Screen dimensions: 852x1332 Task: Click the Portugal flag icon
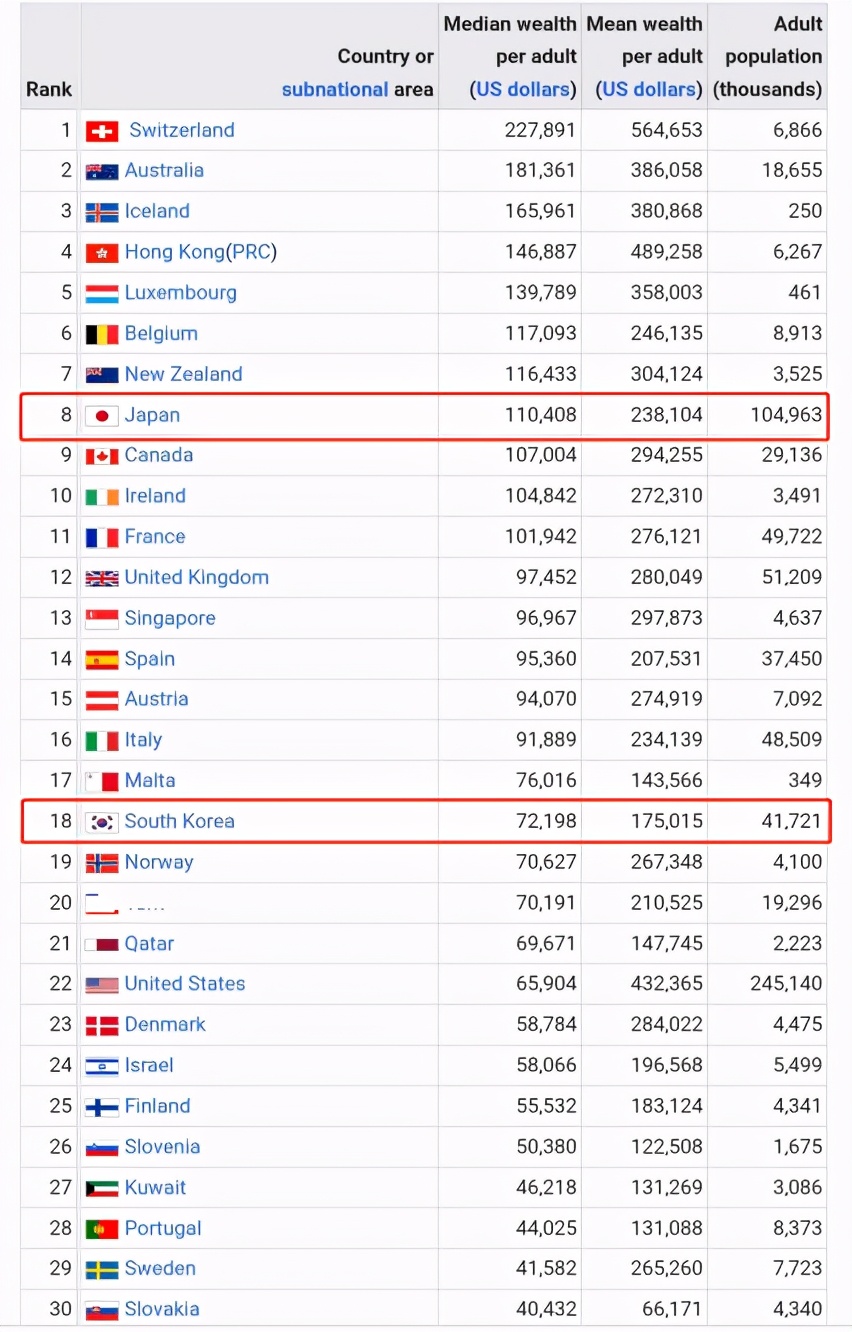tap(102, 1229)
